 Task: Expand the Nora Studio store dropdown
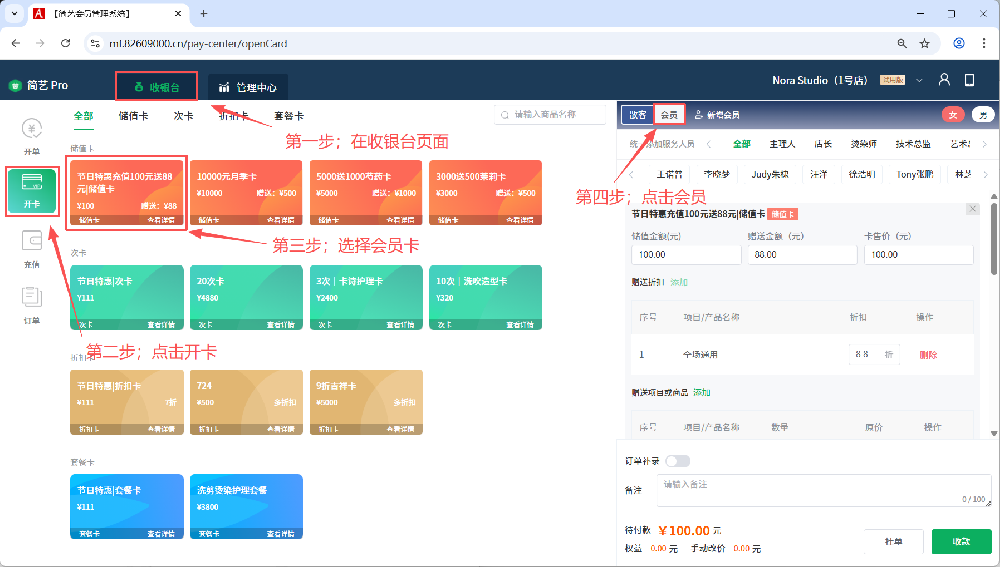(919, 80)
